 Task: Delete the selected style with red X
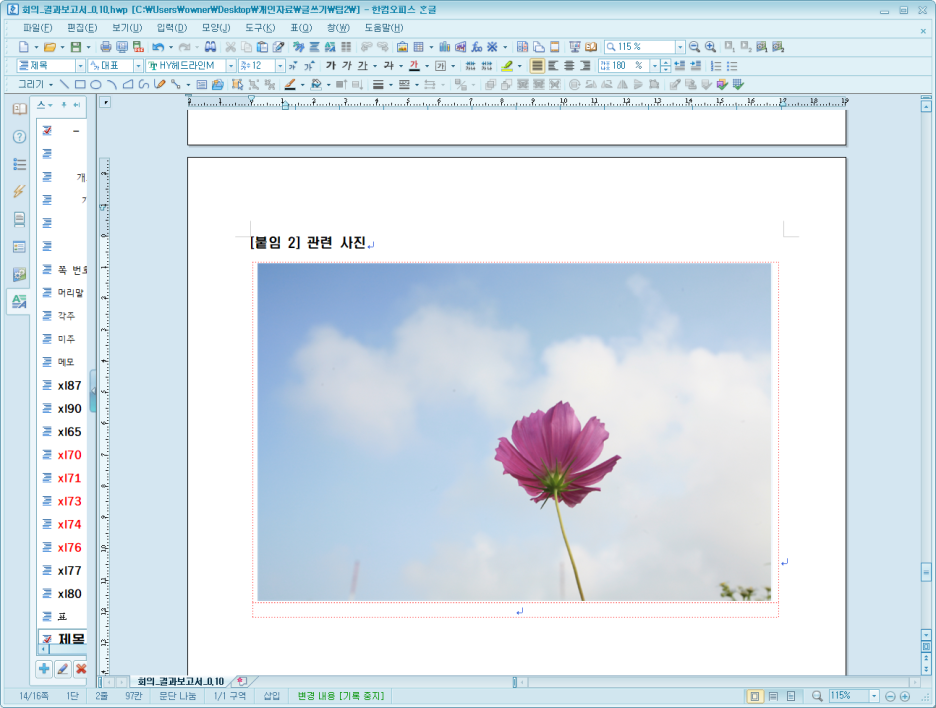coord(81,669)
